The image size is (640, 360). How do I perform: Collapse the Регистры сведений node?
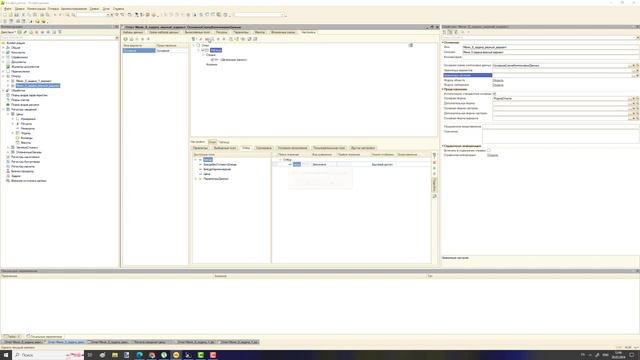[x=3, y=109]
